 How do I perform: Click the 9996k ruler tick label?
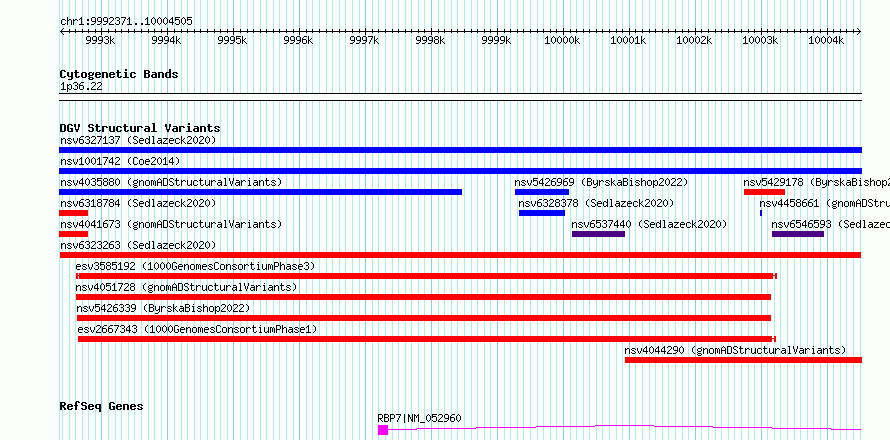tap(299, 40)
